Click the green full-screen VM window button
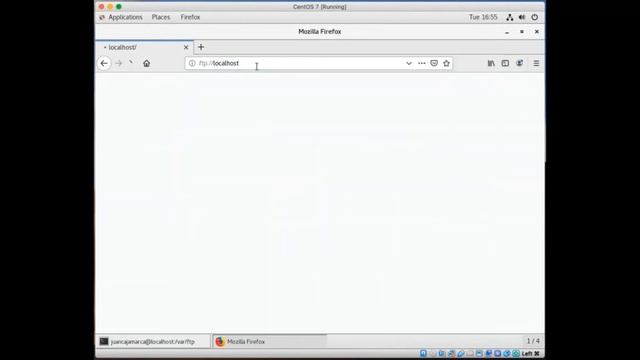This screenshot has width=640, height=360. pos(119,7)
